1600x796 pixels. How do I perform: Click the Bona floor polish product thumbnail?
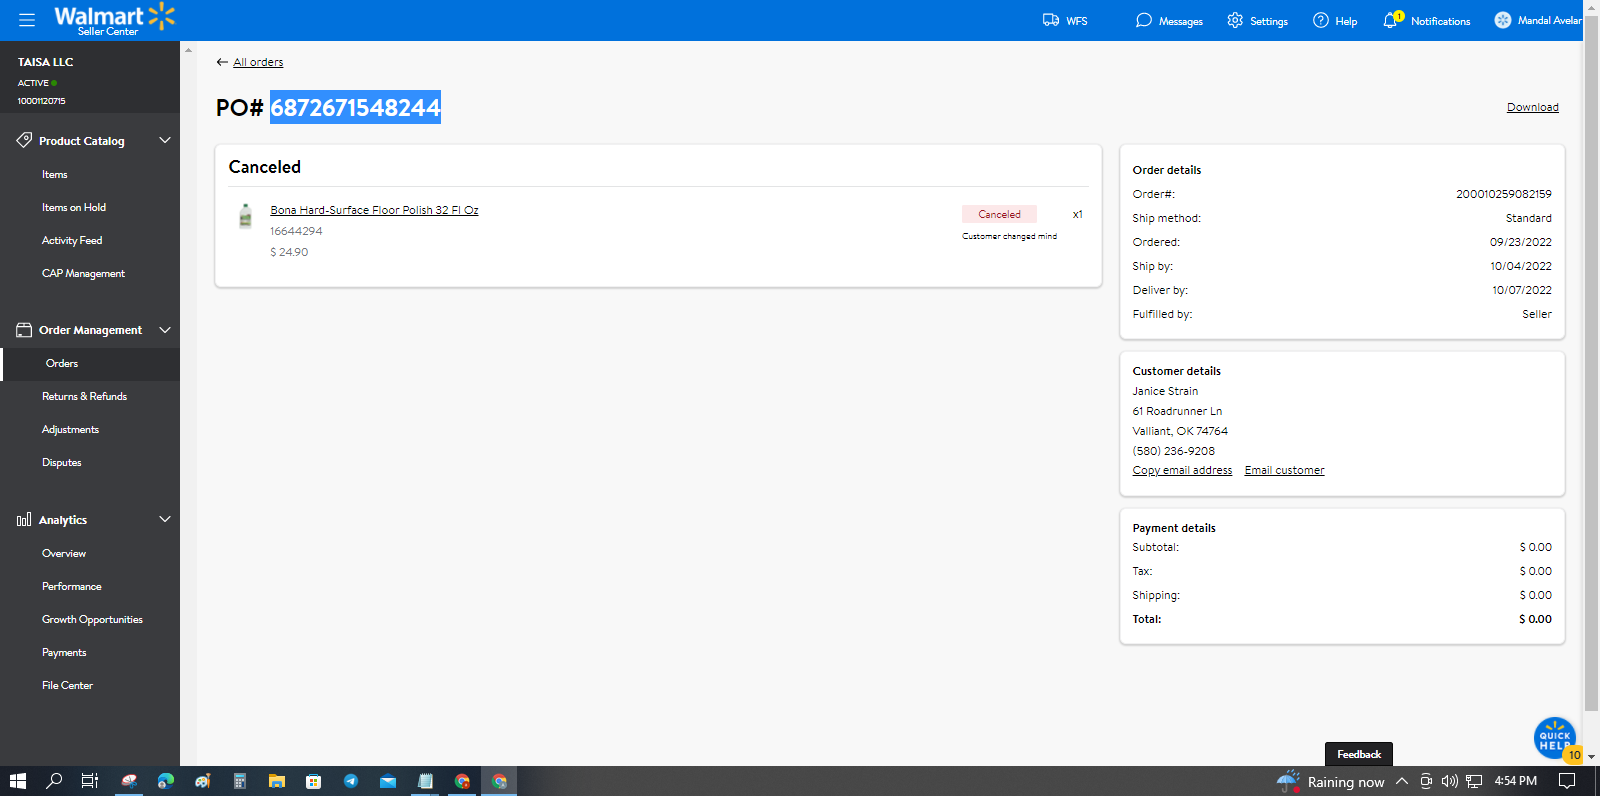click(245, 216)
